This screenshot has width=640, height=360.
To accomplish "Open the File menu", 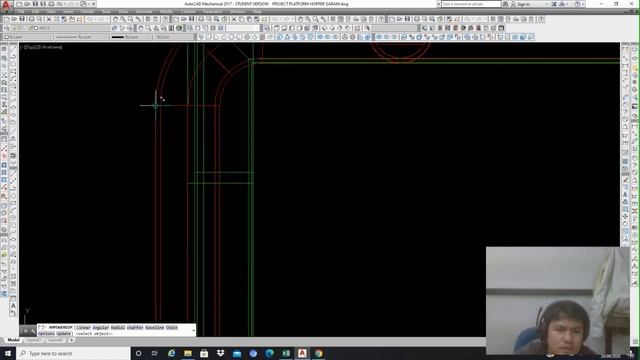I will point(20,11).
